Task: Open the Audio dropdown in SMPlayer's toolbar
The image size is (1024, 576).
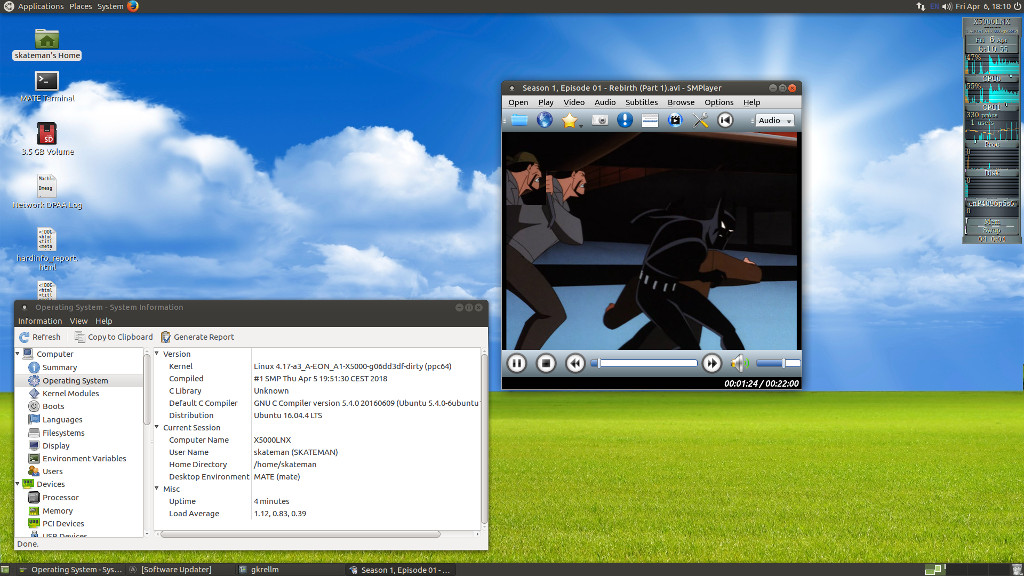Action: (x=775, y=120)
